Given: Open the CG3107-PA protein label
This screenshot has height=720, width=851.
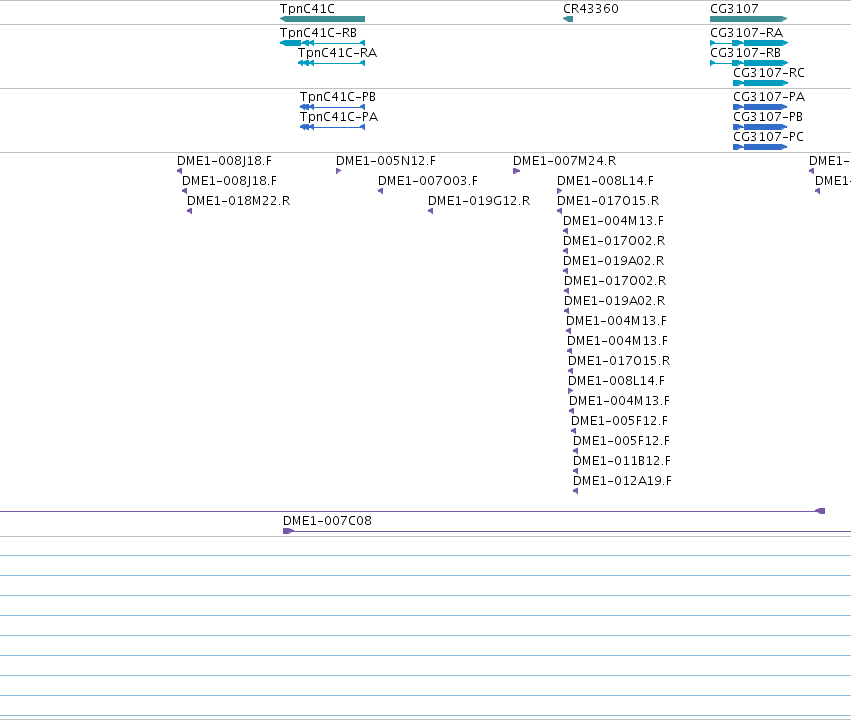Looking at the screenshot, I should coord(769,97).
